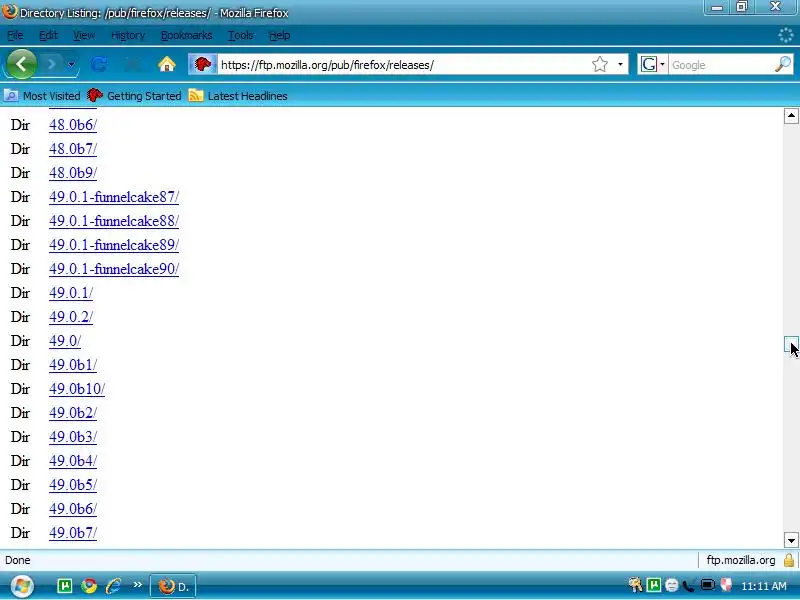
Task: Click ftp.mozilla.org in the status bar
Action: pyautogui.click(x=740, y=560)
